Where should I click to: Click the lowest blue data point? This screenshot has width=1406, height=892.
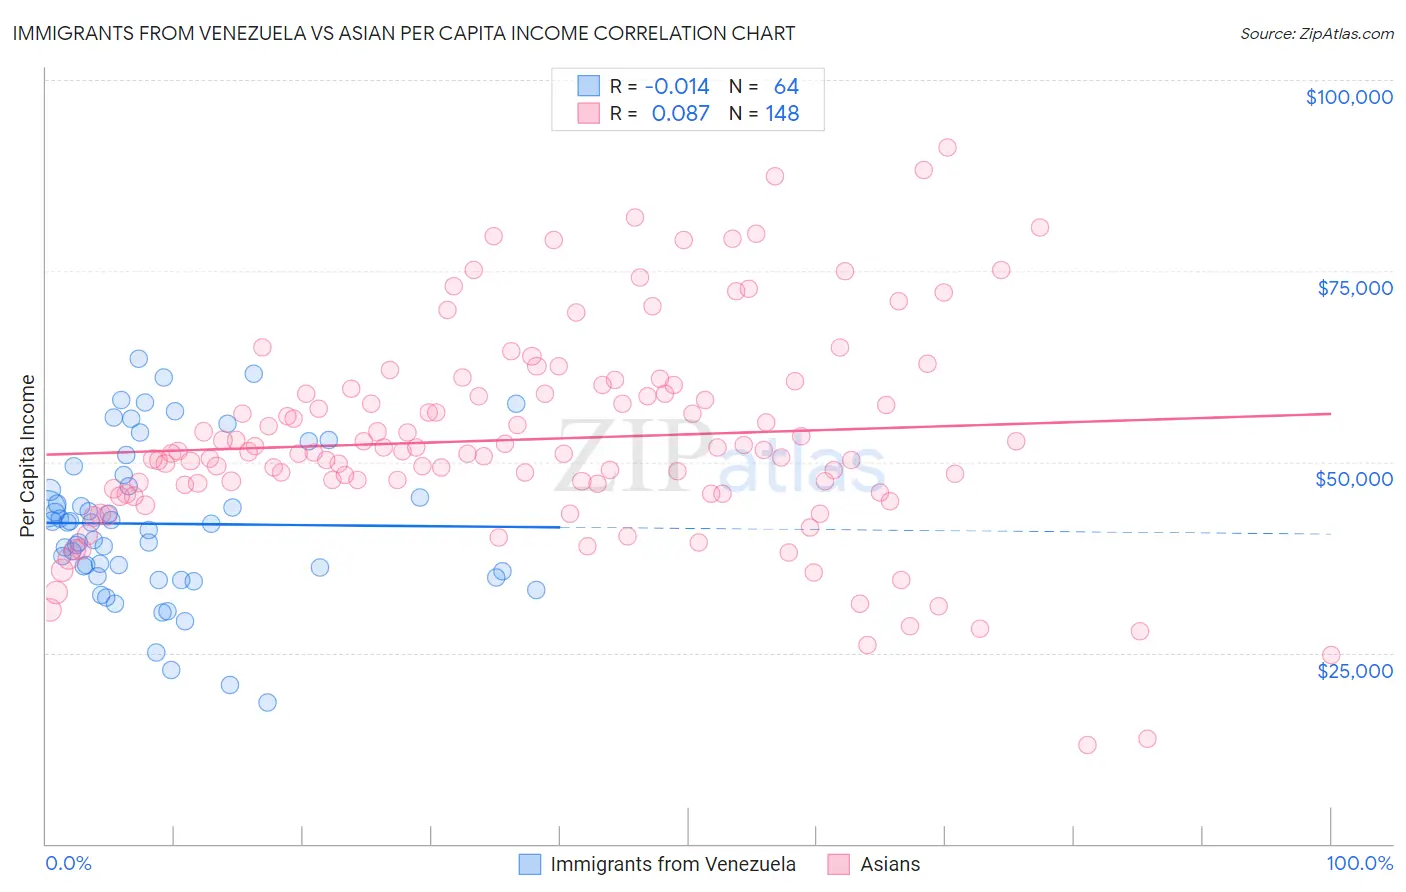coord(267,702)
